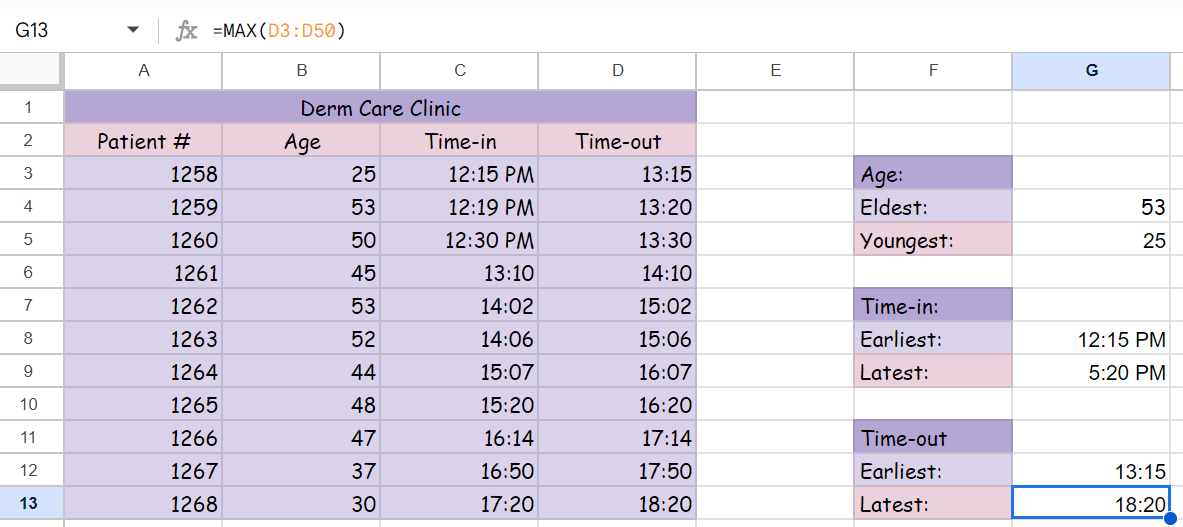Select the row 6 header

tap(28, 273)
